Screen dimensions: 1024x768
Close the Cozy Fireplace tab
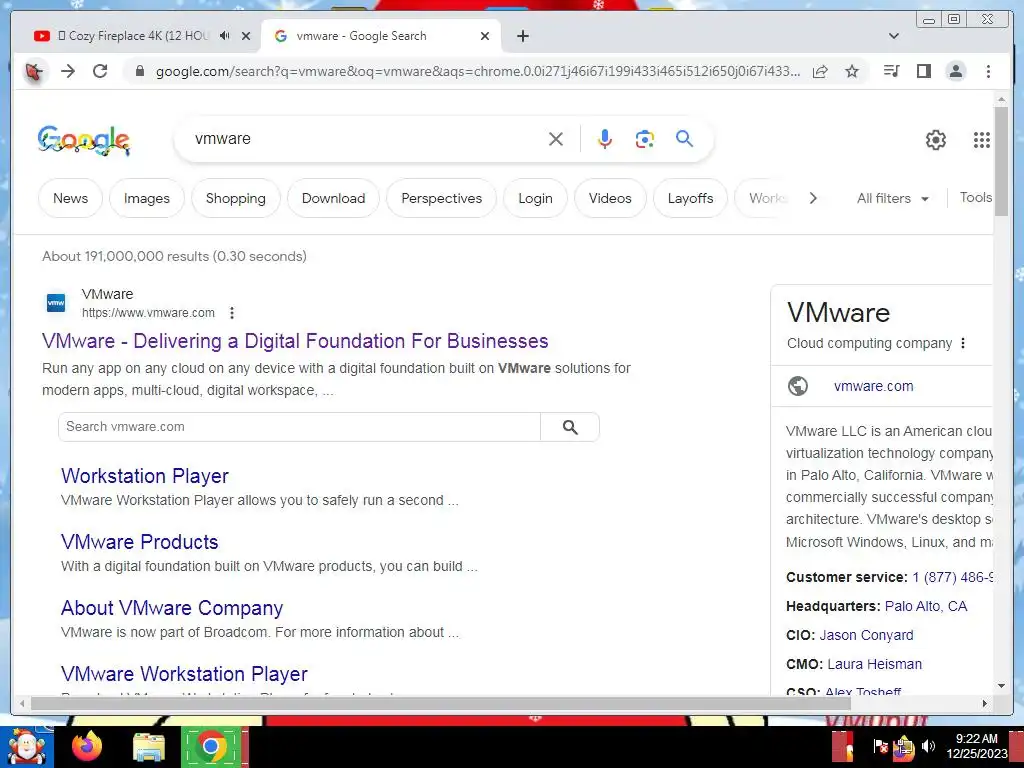click(246, 36)
